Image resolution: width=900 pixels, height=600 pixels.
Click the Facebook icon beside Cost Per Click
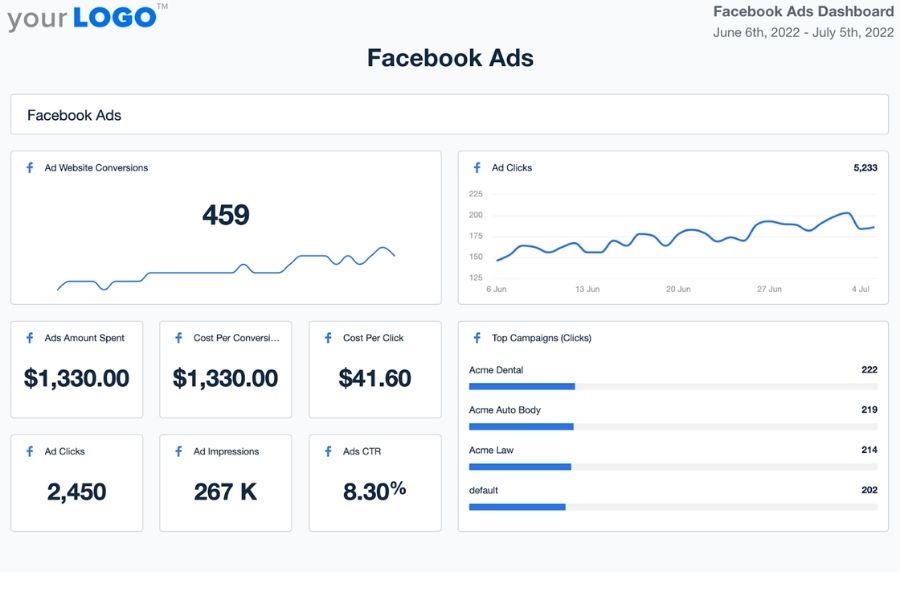click(328, 338)
